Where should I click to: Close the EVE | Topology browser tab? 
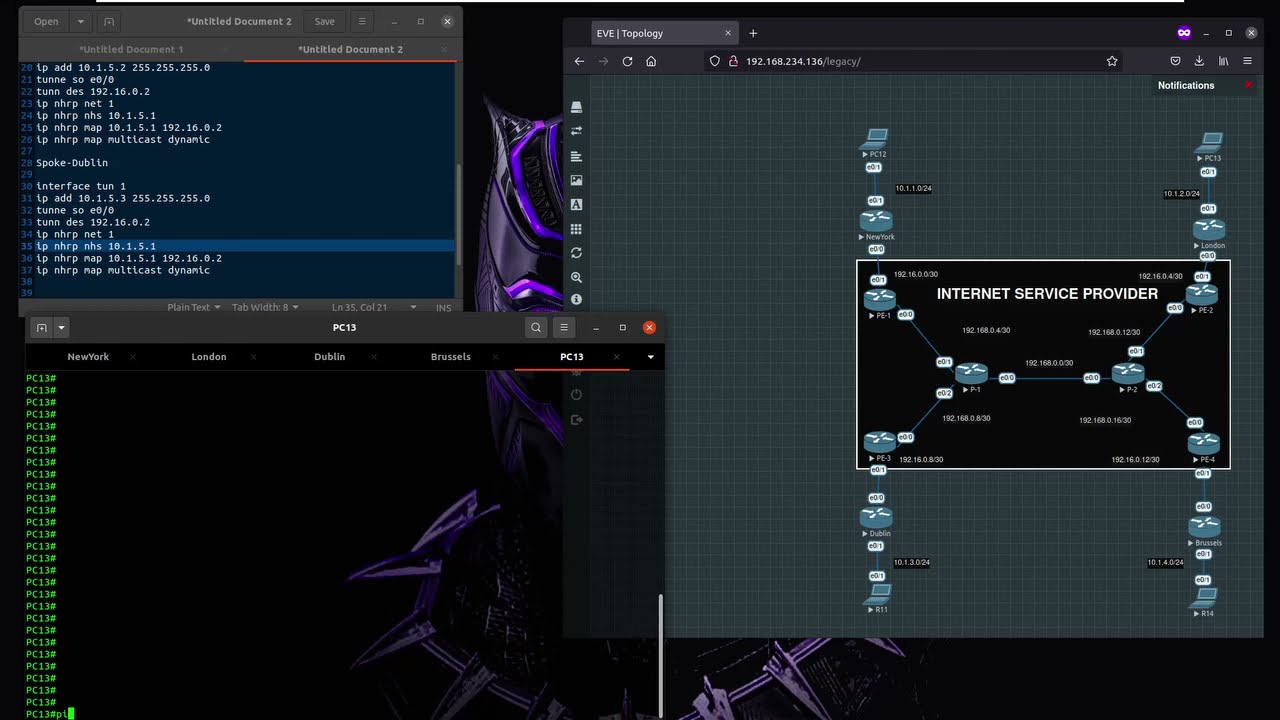coord(728,33)
